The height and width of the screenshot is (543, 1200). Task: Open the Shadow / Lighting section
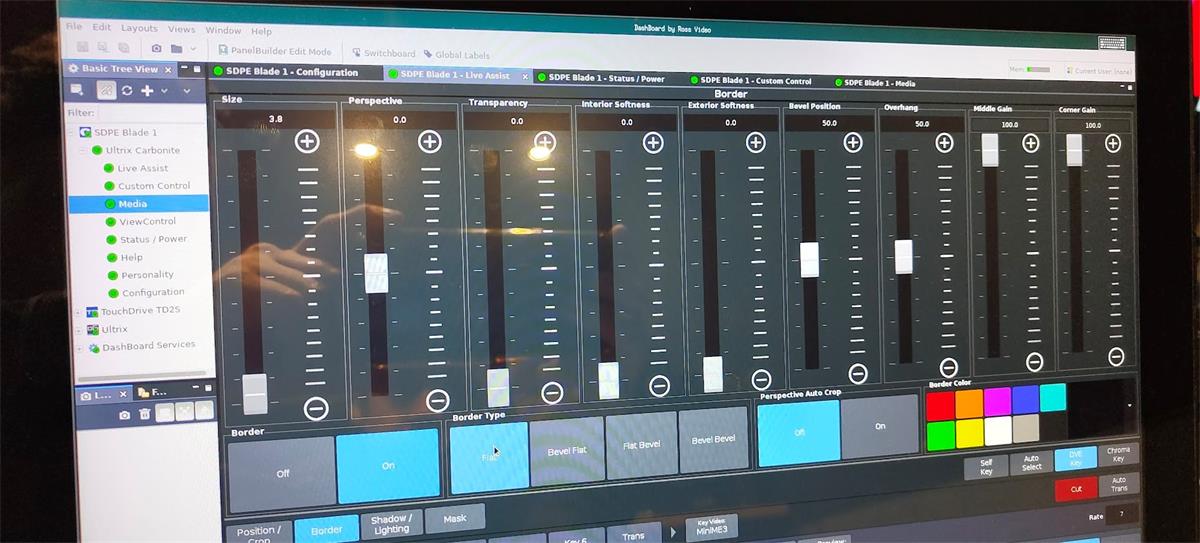(x=390, y=523)
